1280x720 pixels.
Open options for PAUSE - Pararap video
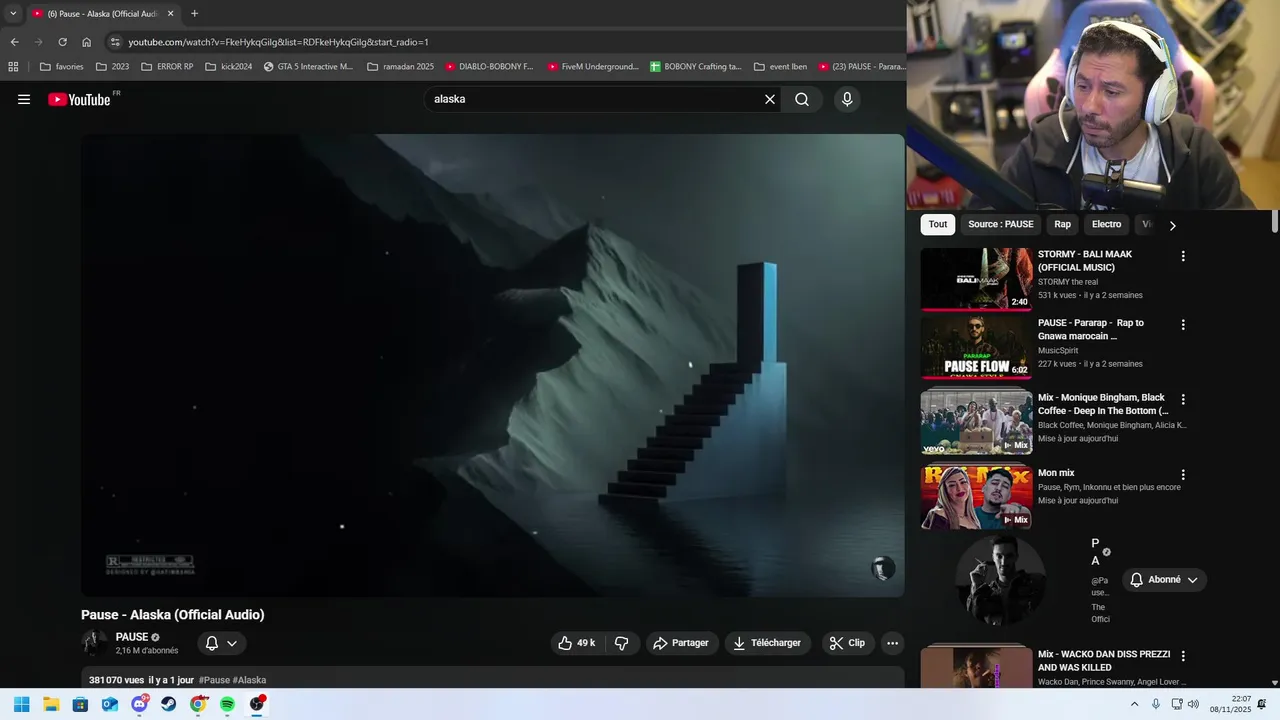point(1183,325)
